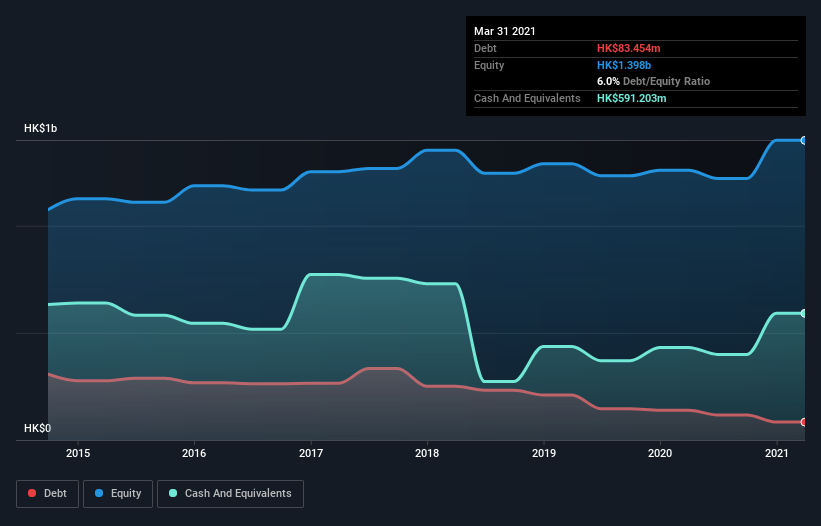Click Cash And Equivalents label in tooltip
821x526 pixels.
click(527, 98)
